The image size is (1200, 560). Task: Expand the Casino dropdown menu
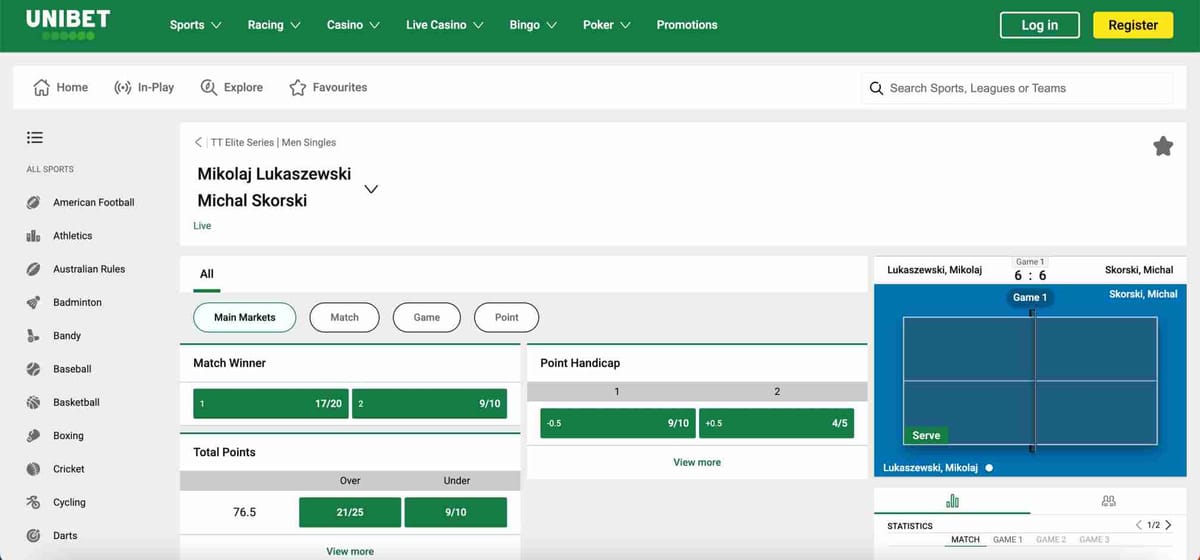354,25
